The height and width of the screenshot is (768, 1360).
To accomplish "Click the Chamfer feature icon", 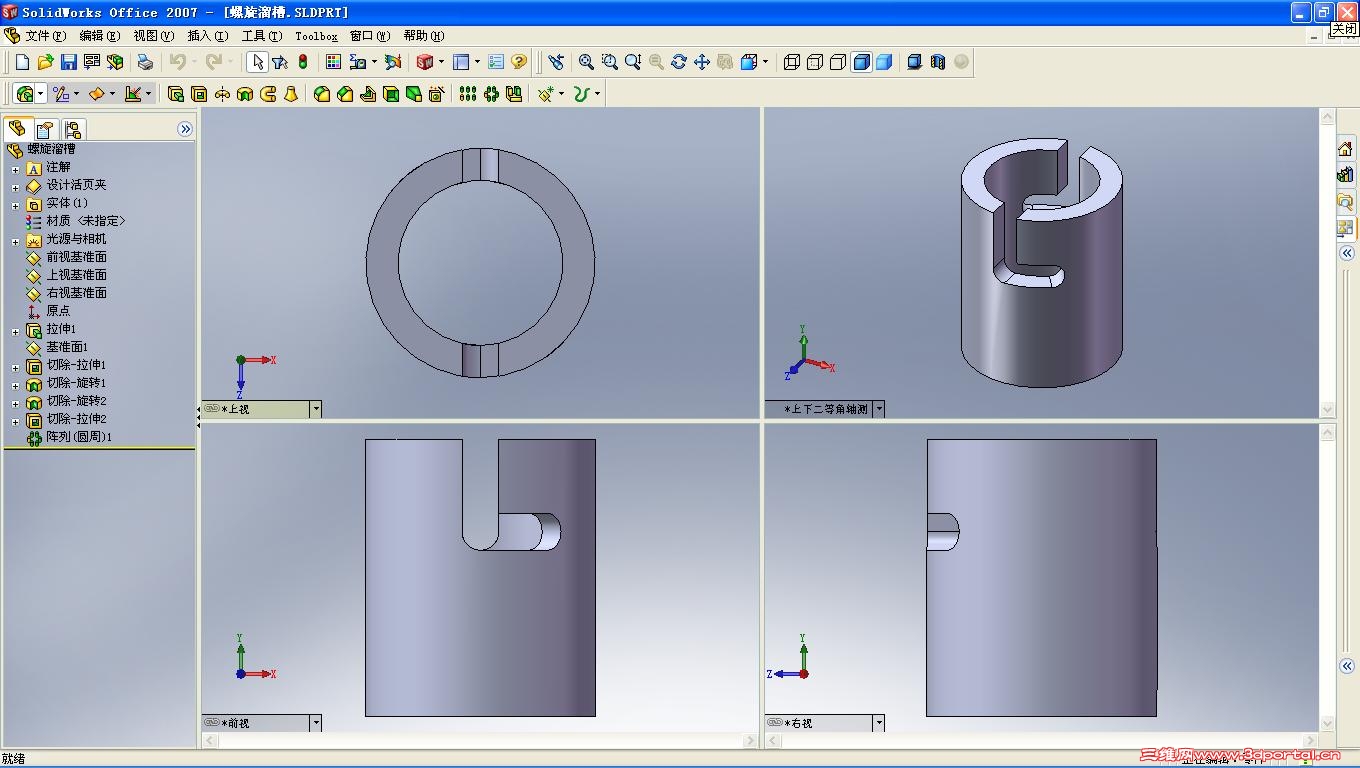I will pos(345,94).
